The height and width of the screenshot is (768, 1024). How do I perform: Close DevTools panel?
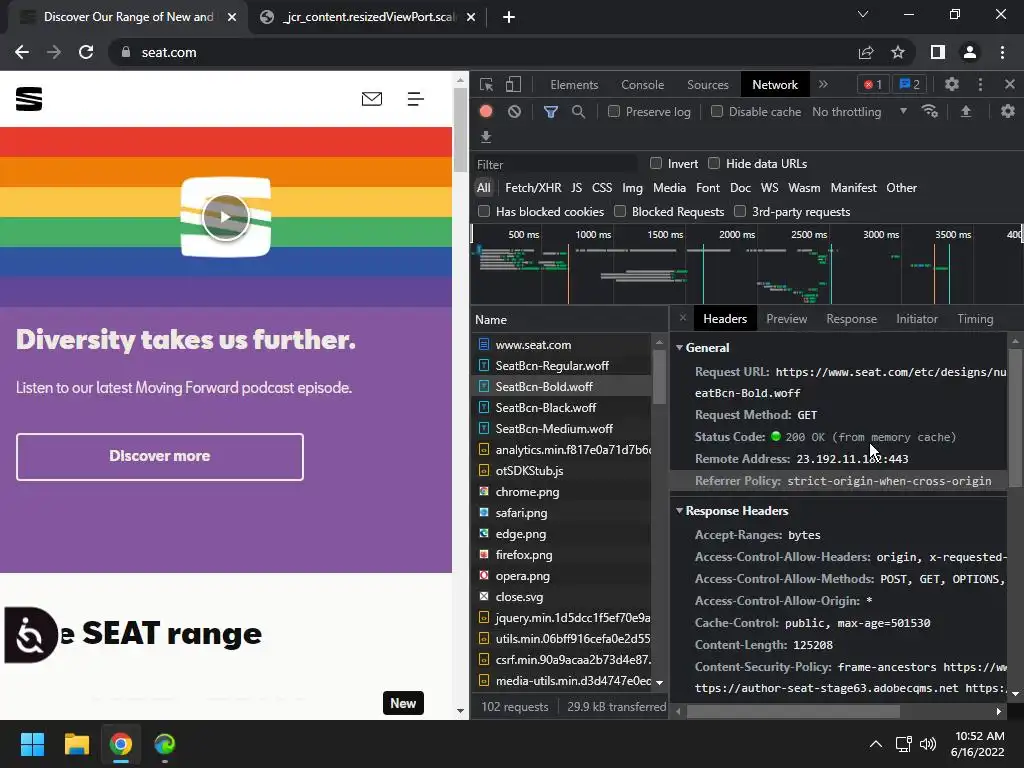[1010, 84]
